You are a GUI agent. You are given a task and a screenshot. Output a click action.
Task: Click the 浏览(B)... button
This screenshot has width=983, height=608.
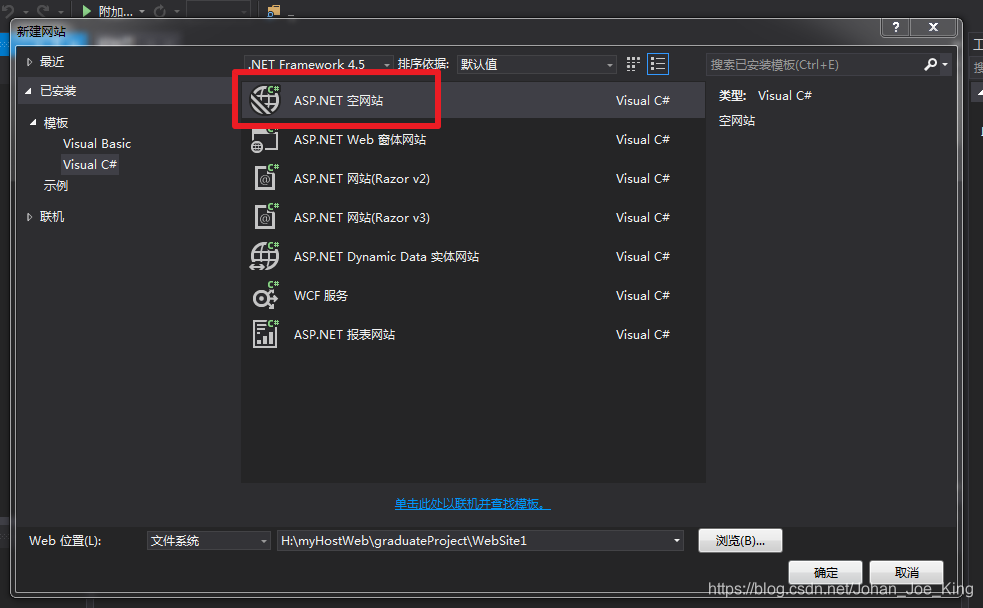(740, 540)
